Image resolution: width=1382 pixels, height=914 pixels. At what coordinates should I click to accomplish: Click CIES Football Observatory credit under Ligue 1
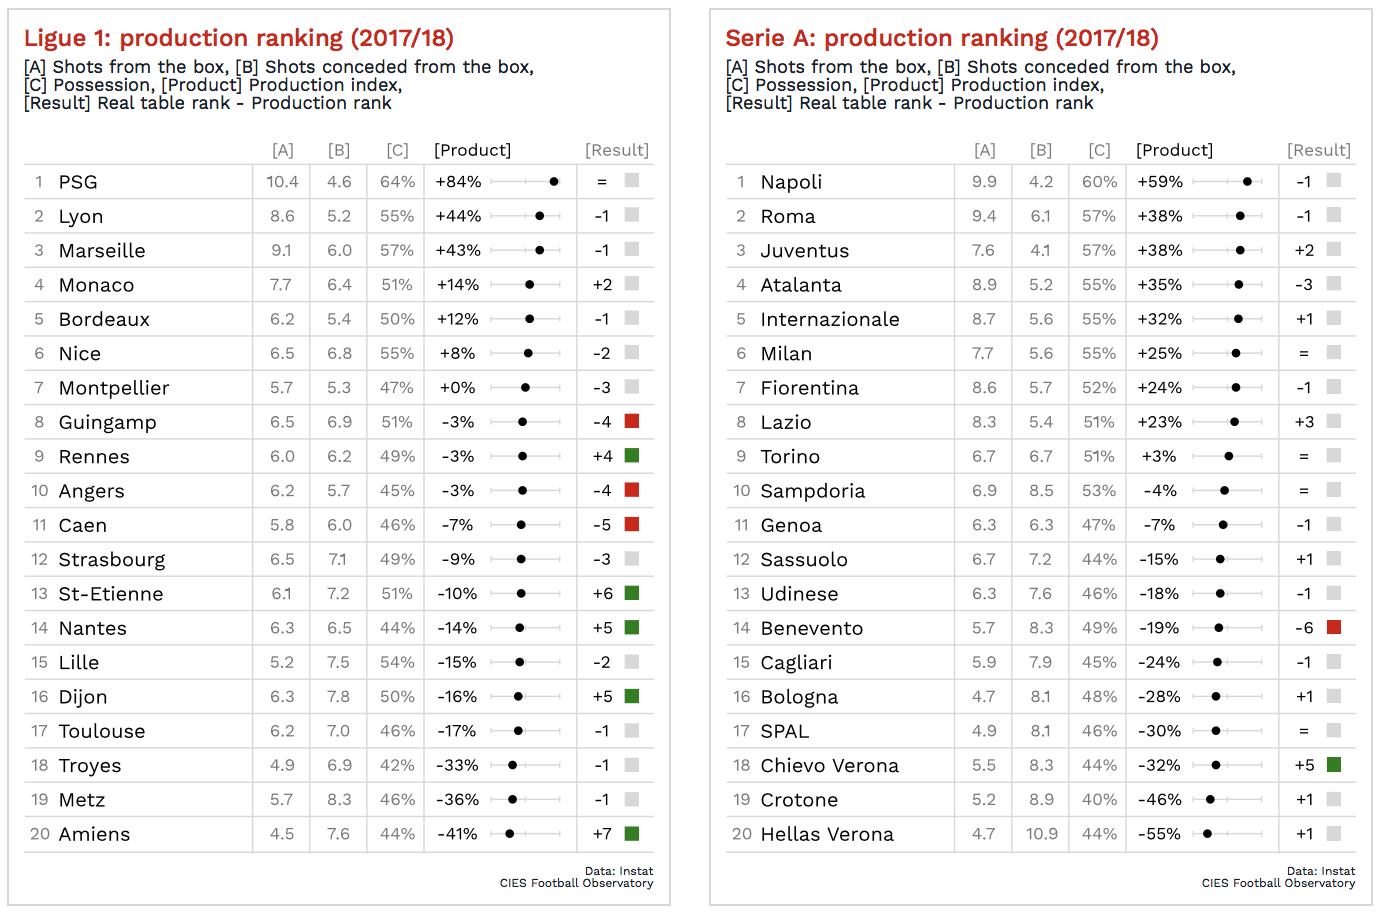577,883
